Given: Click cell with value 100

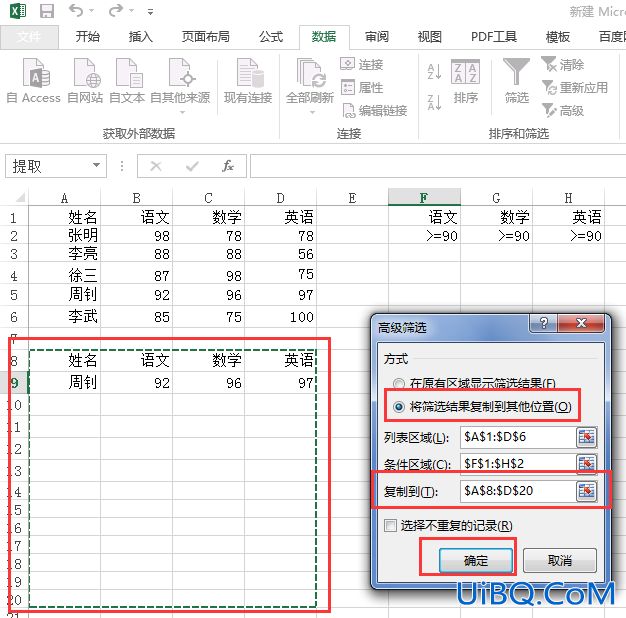Looking at the screenshot, I should 280,317.
